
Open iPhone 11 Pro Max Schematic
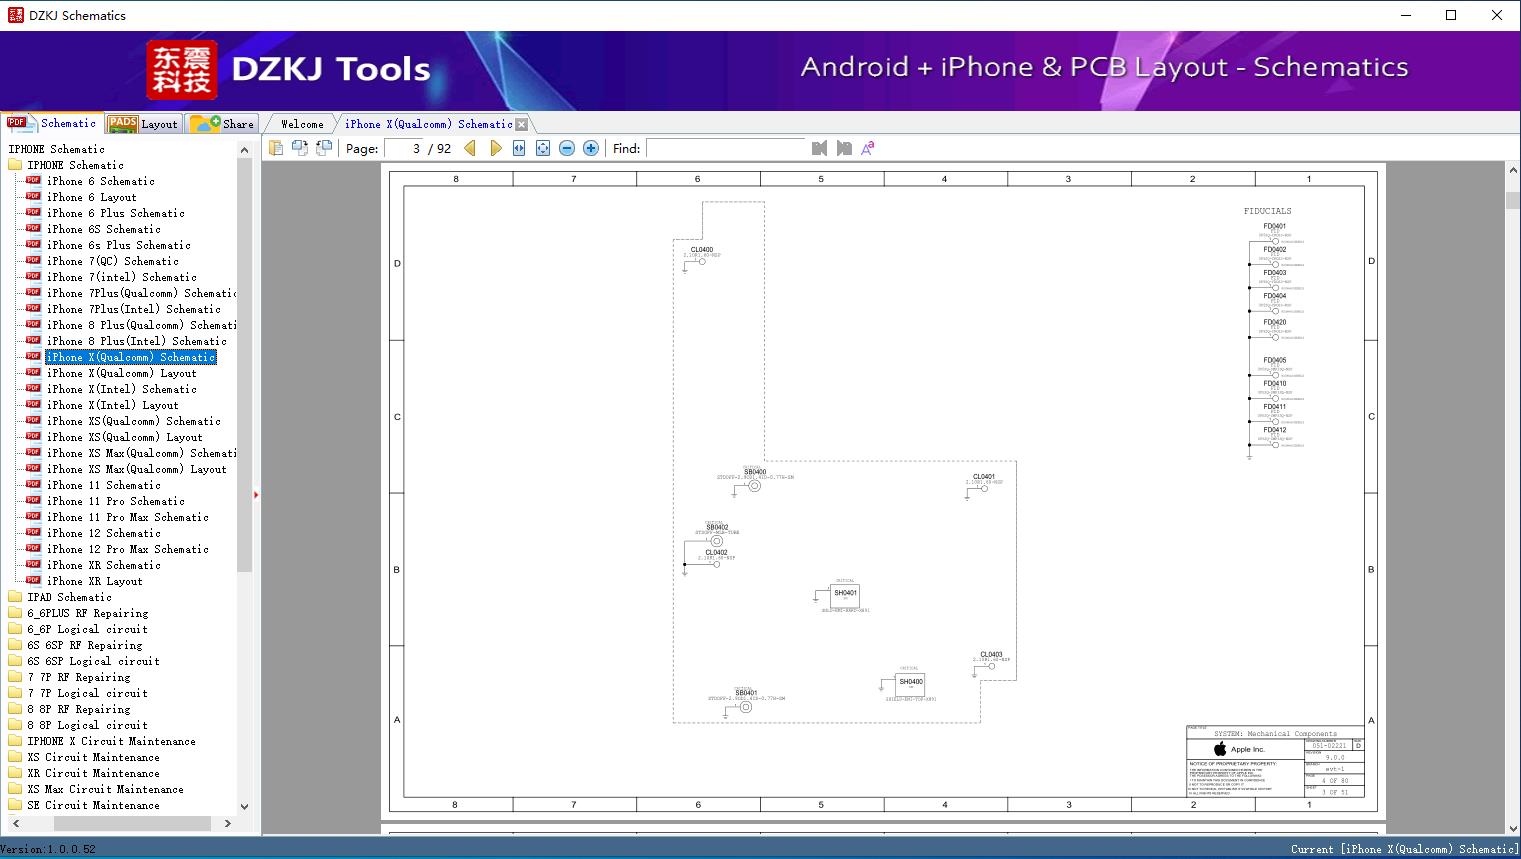click(x=127, y=517)
